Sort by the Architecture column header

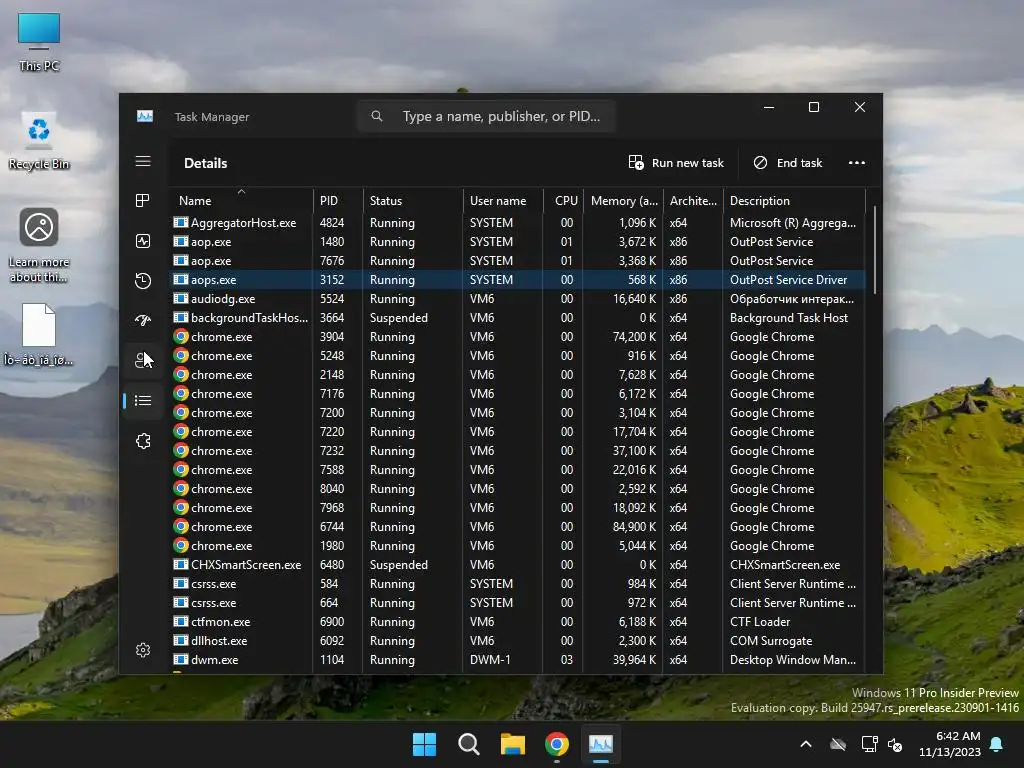pos(693,200)
